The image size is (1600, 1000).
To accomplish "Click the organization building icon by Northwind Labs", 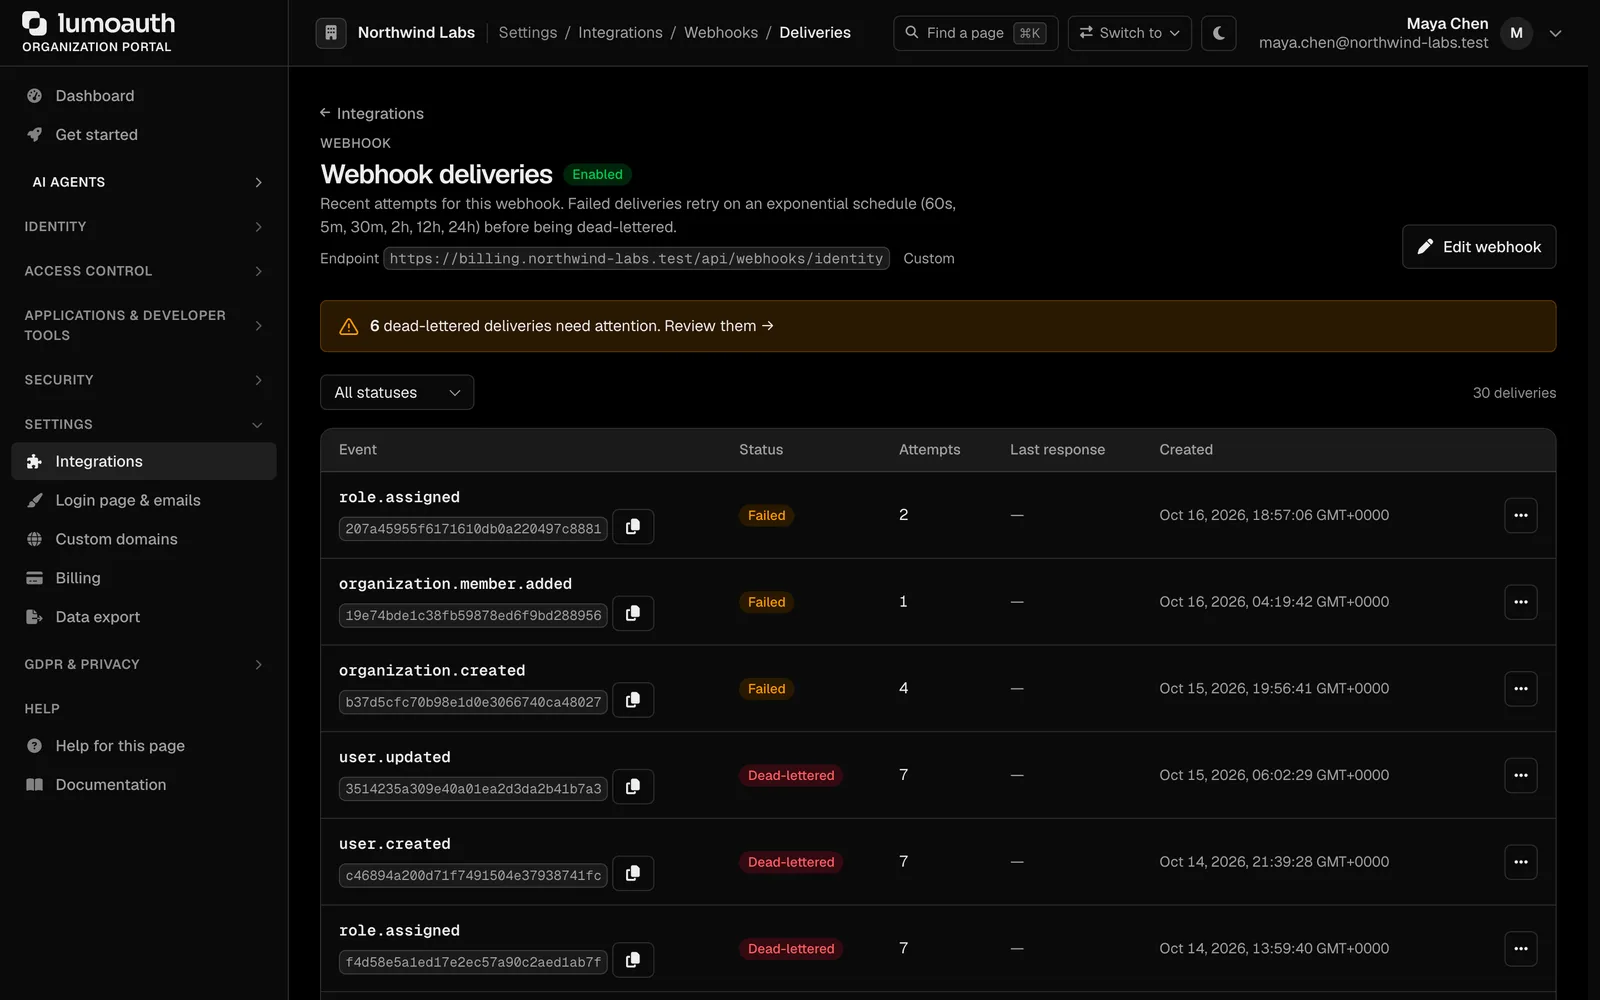I will tap(331, 33).
